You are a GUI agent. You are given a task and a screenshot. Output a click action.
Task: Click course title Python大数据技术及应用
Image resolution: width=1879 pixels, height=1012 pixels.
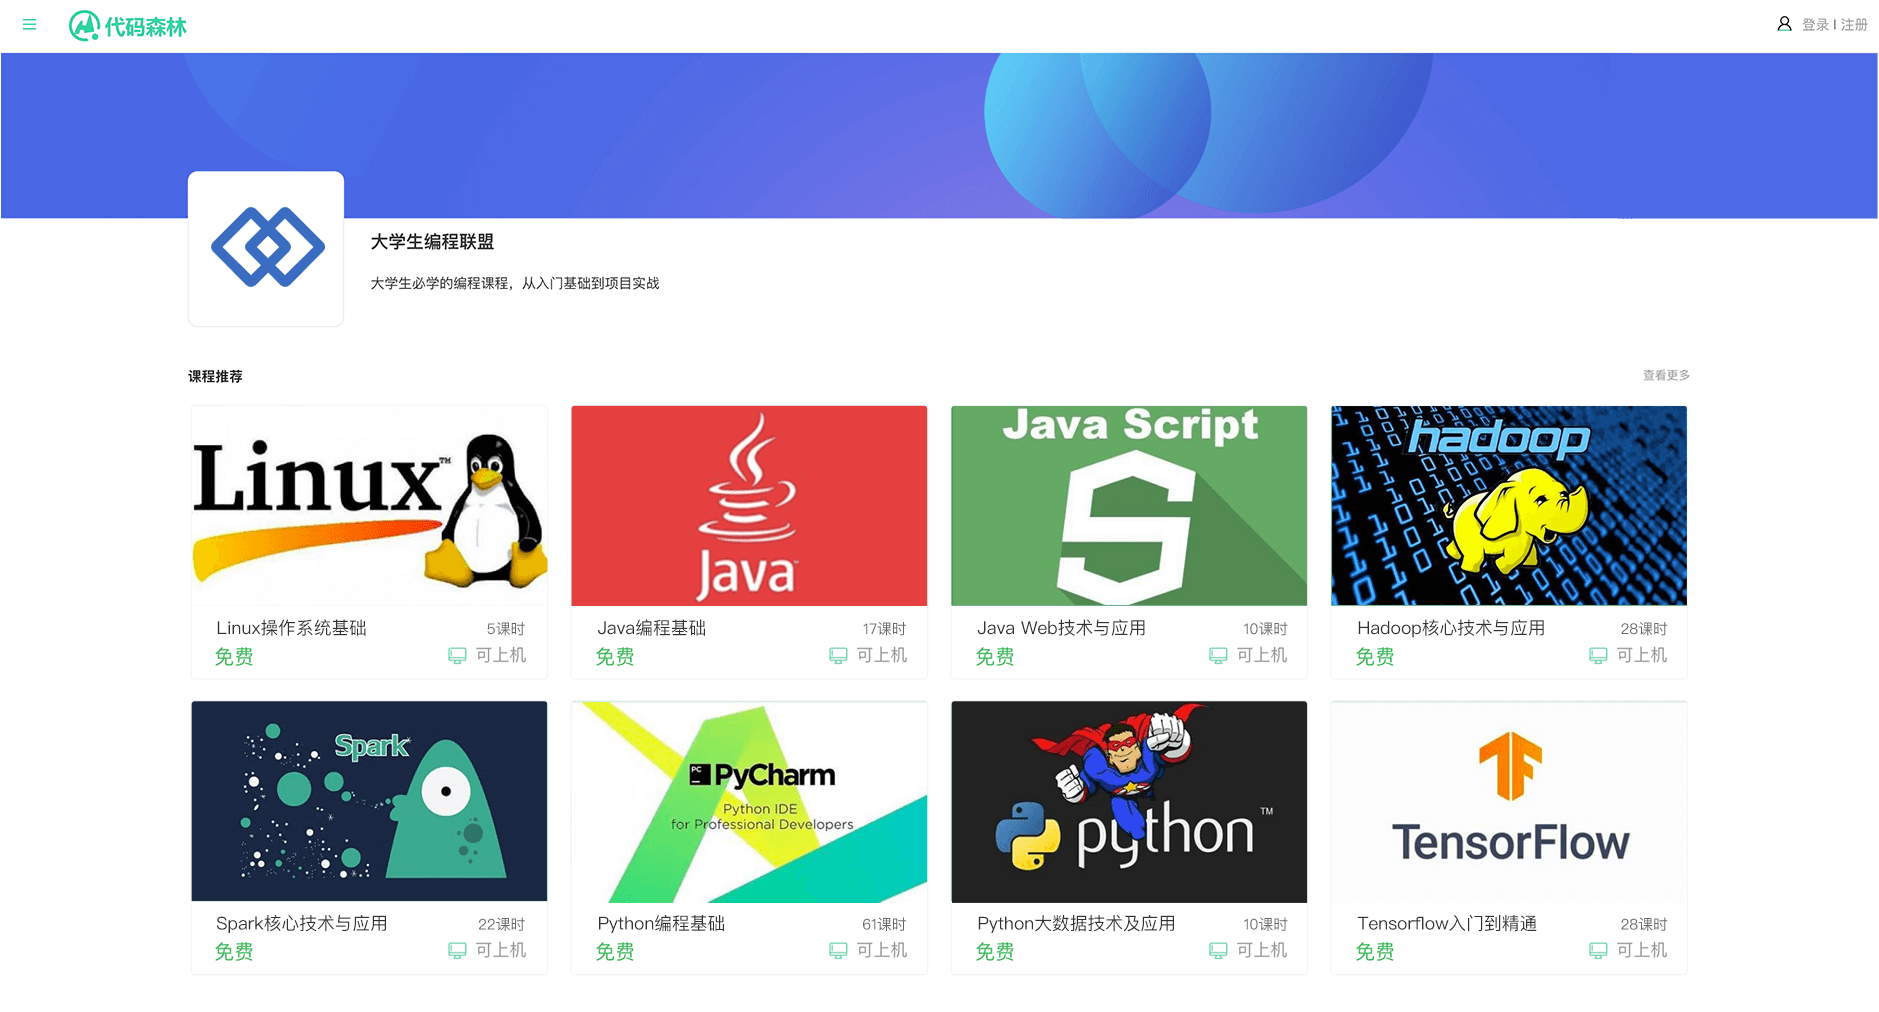coord(1076,923)
